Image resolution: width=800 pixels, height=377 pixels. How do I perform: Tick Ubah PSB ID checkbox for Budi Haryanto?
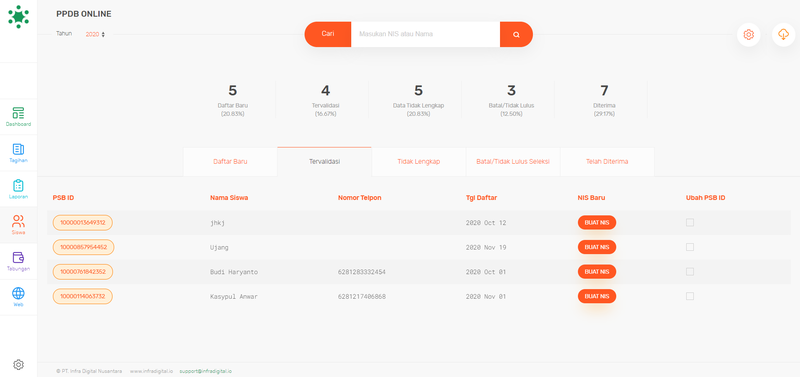[x=690, y=271]
